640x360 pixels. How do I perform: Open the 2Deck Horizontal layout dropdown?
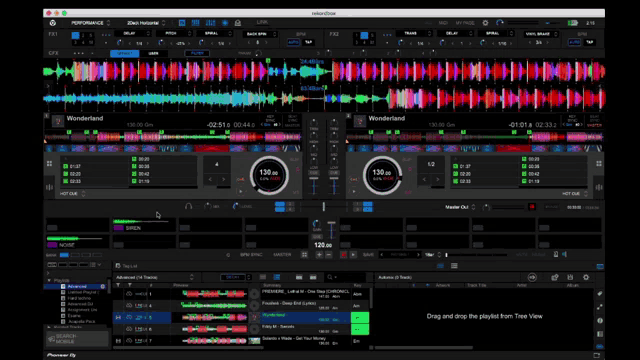tap(146, 23)
